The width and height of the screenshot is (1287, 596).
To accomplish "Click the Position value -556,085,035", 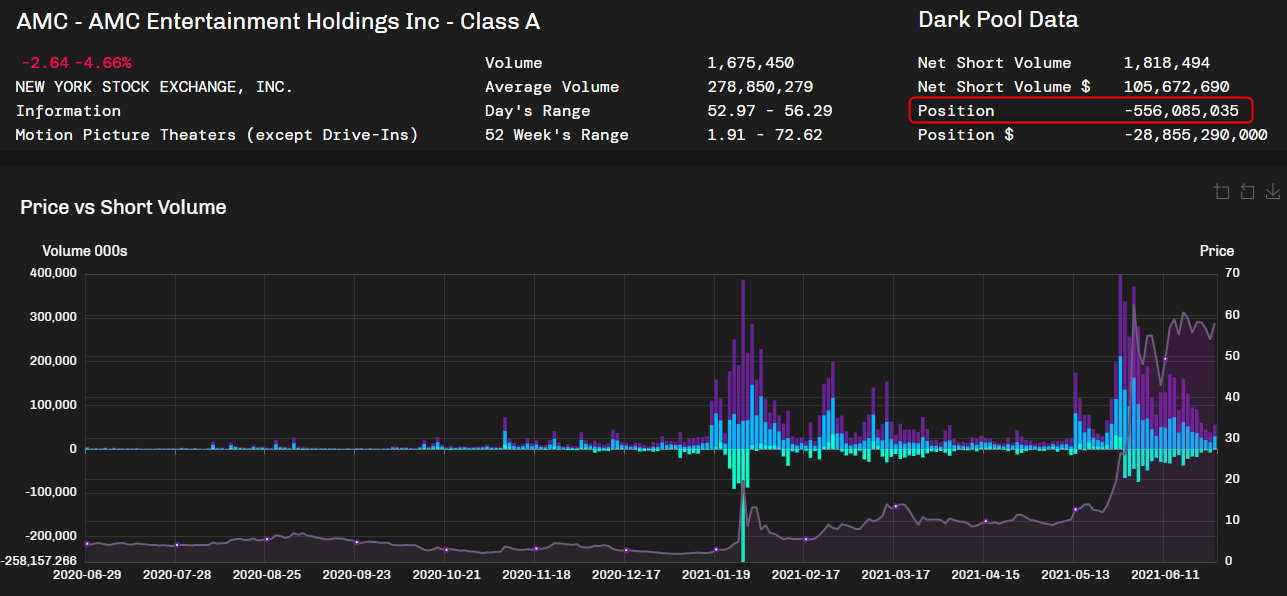I will 1182,111.
